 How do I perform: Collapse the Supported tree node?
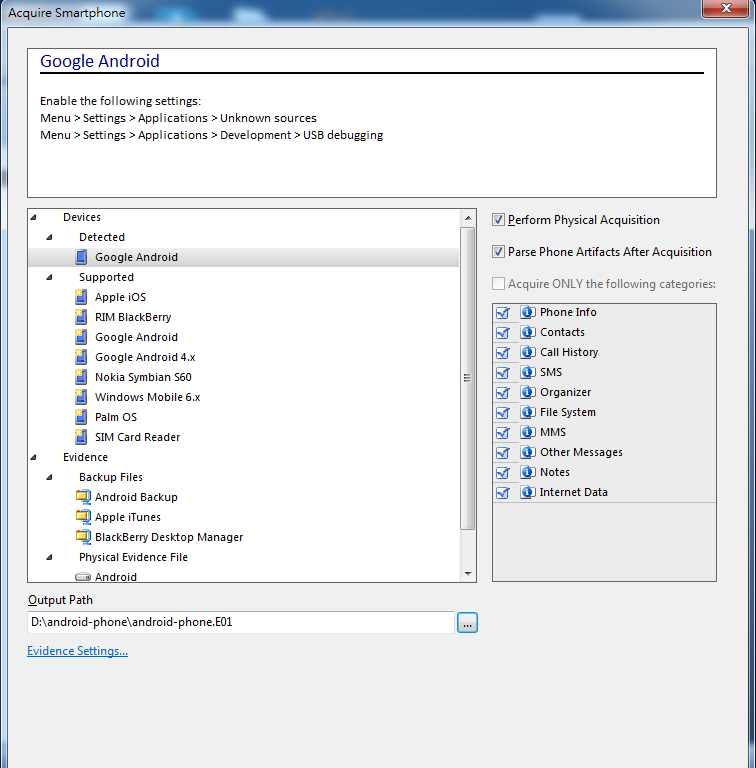click(x=49, y=277)
